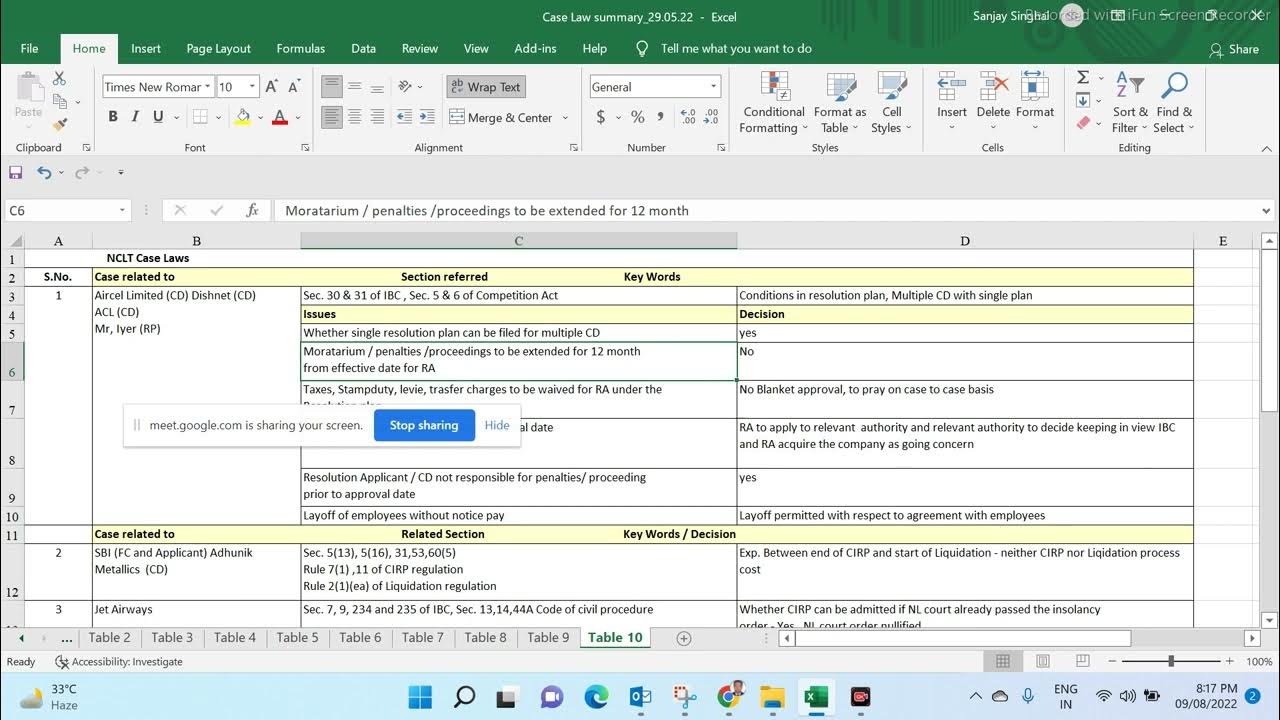The image size is (1280, 720).
Task: Click Stop sharing button
Action: click(424, 425)
